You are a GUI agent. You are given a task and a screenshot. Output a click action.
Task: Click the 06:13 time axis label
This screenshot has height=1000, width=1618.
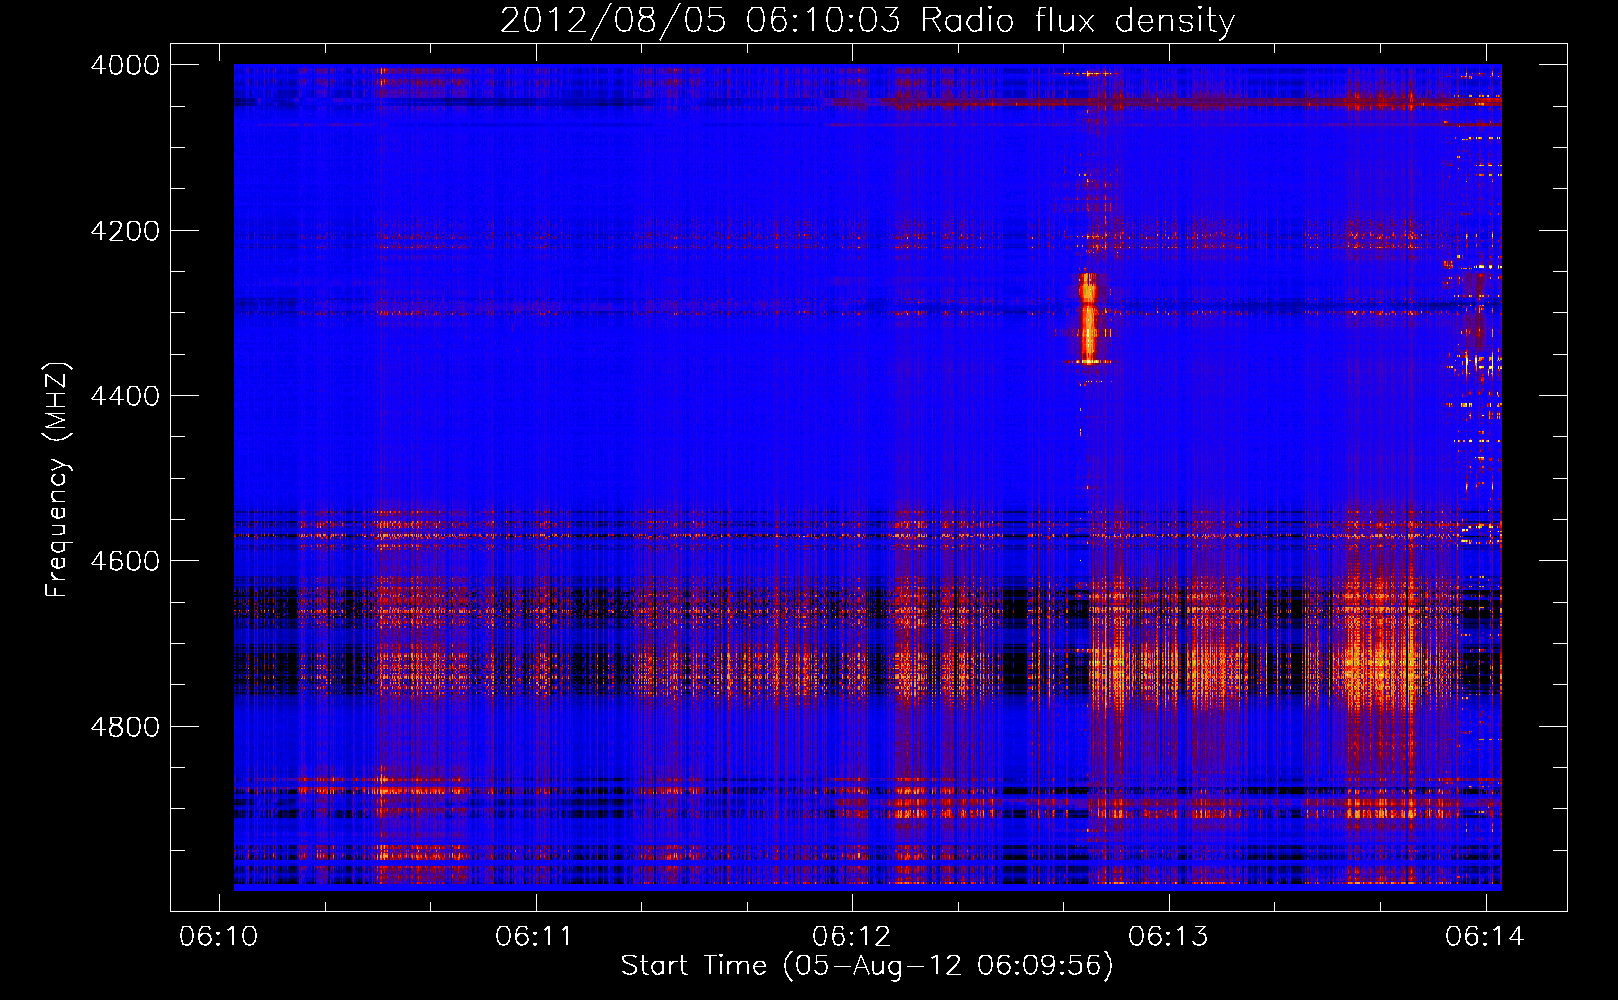(x=1168, y=936)
